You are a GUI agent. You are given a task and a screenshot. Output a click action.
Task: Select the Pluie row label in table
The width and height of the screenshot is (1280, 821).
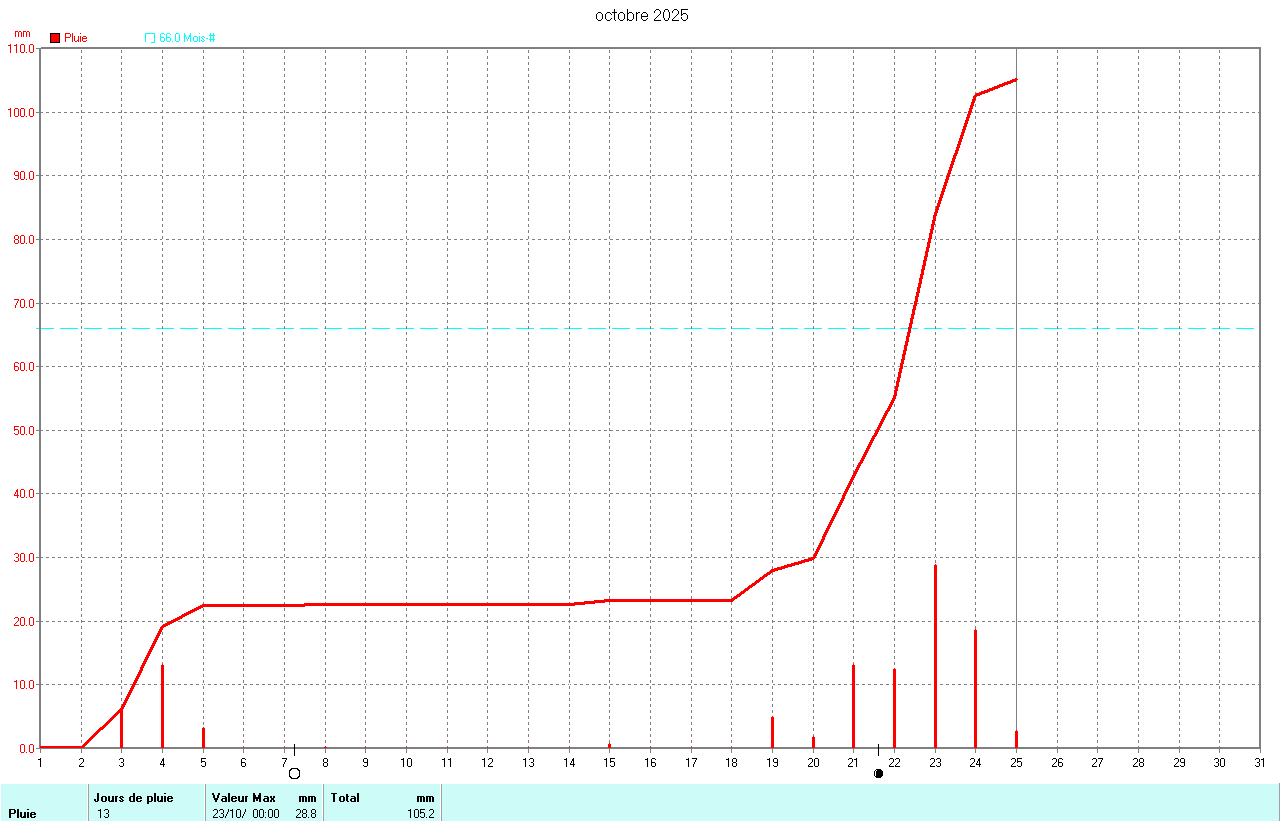[22, 814]
